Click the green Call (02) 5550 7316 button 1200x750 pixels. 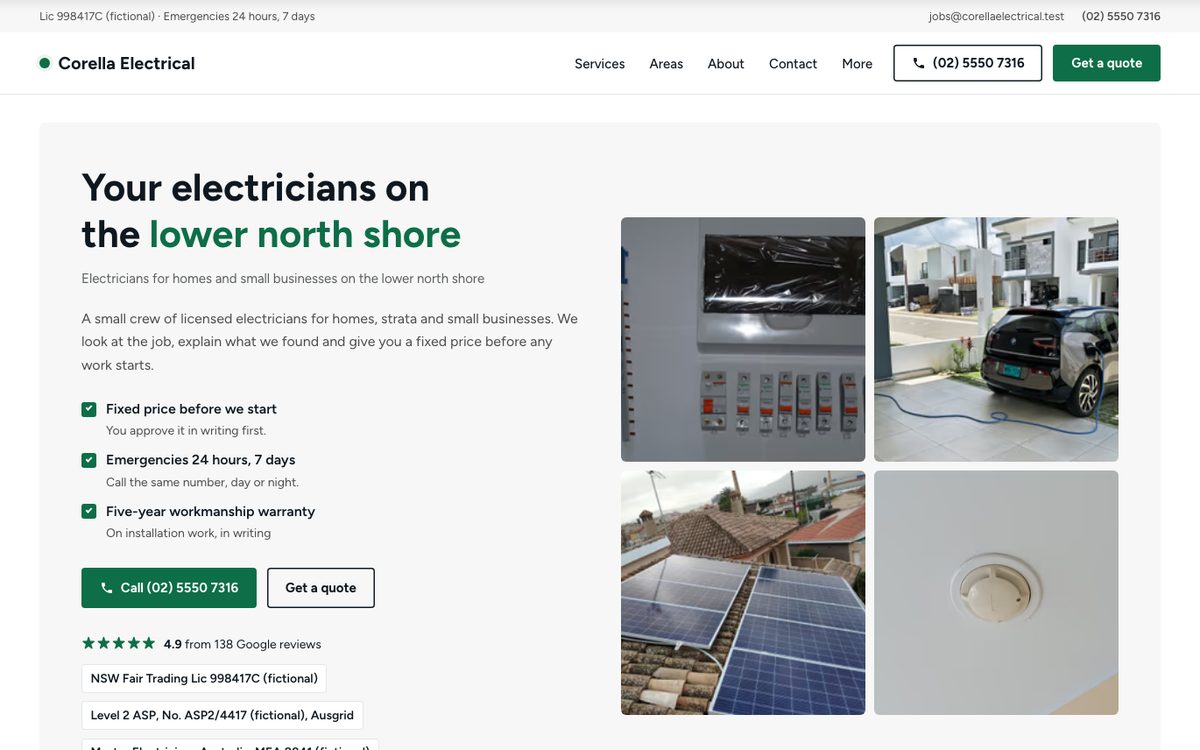click(x=169, y=588)
